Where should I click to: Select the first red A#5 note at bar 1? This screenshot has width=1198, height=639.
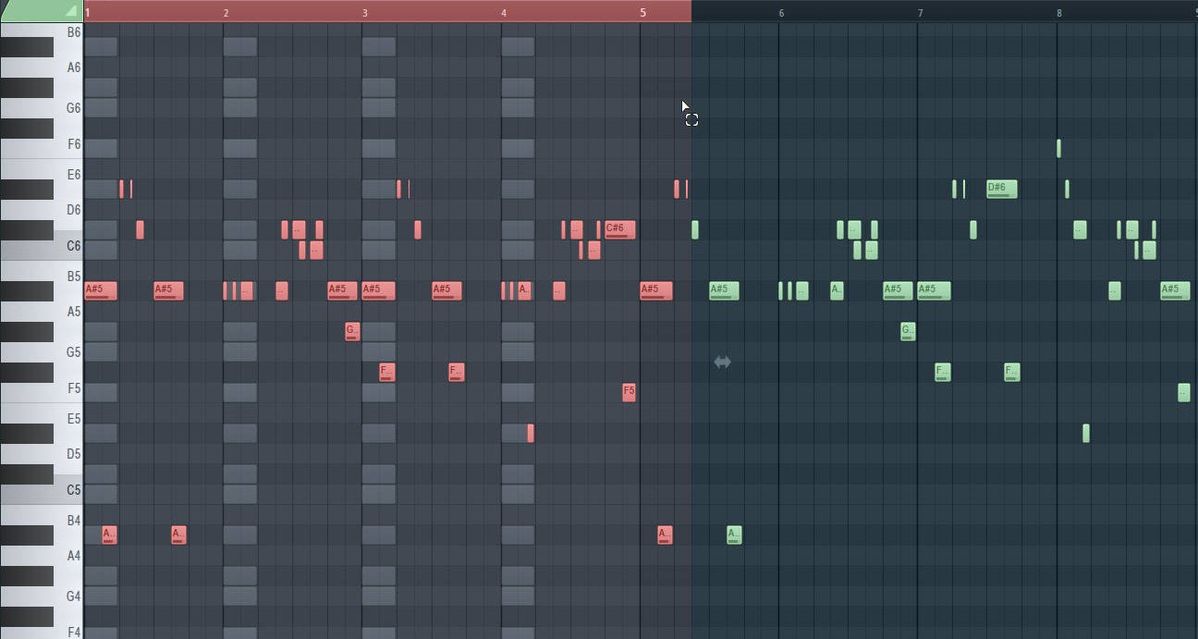(x=100, y=290)
